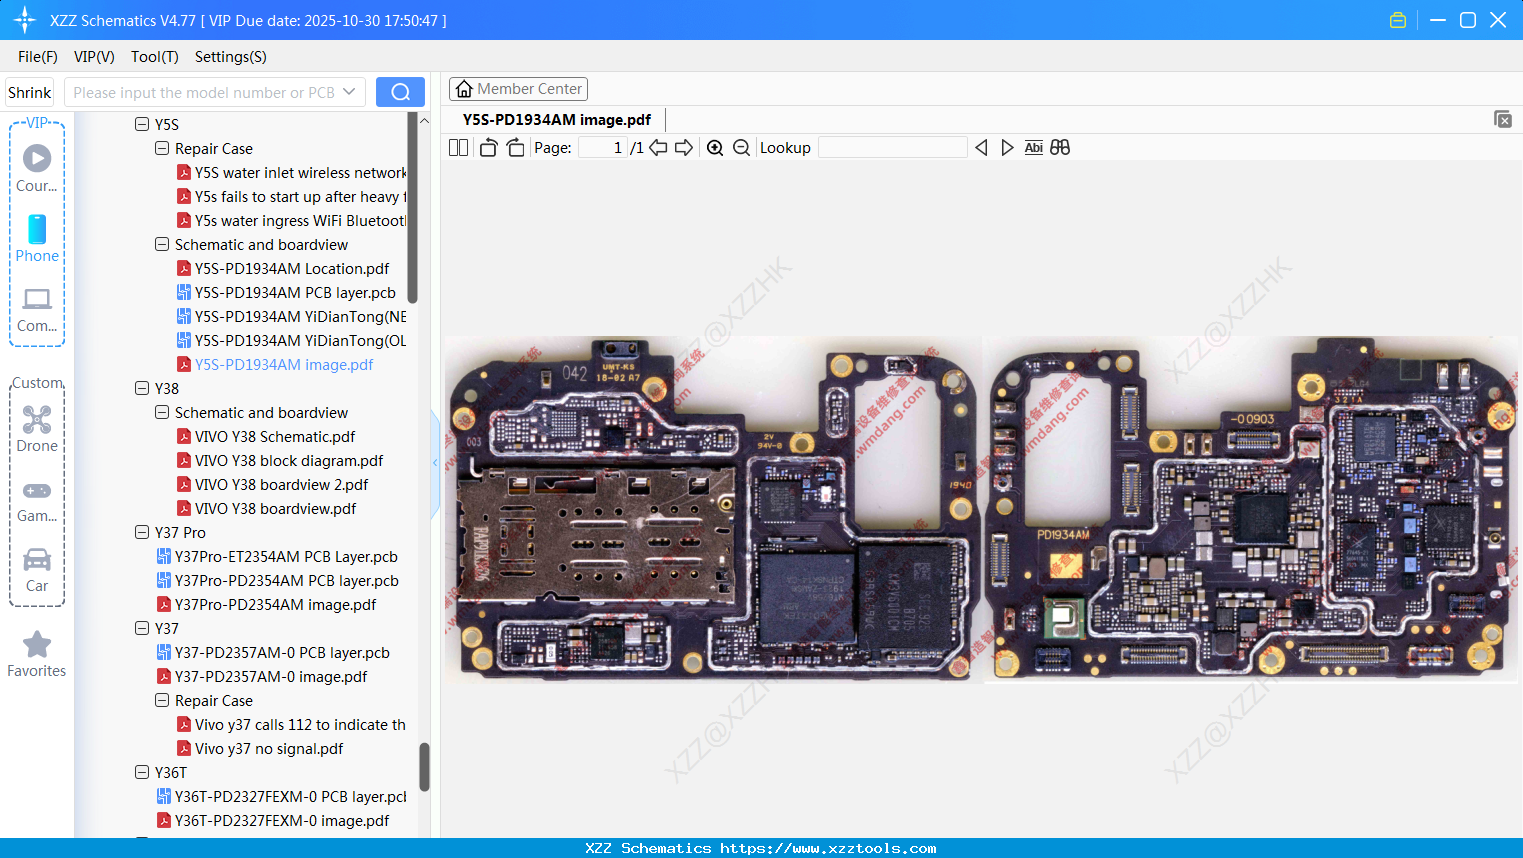Click the yellow VIP gift icon
This screenshot has width=1523, height=858.
tap(1398, 20)
